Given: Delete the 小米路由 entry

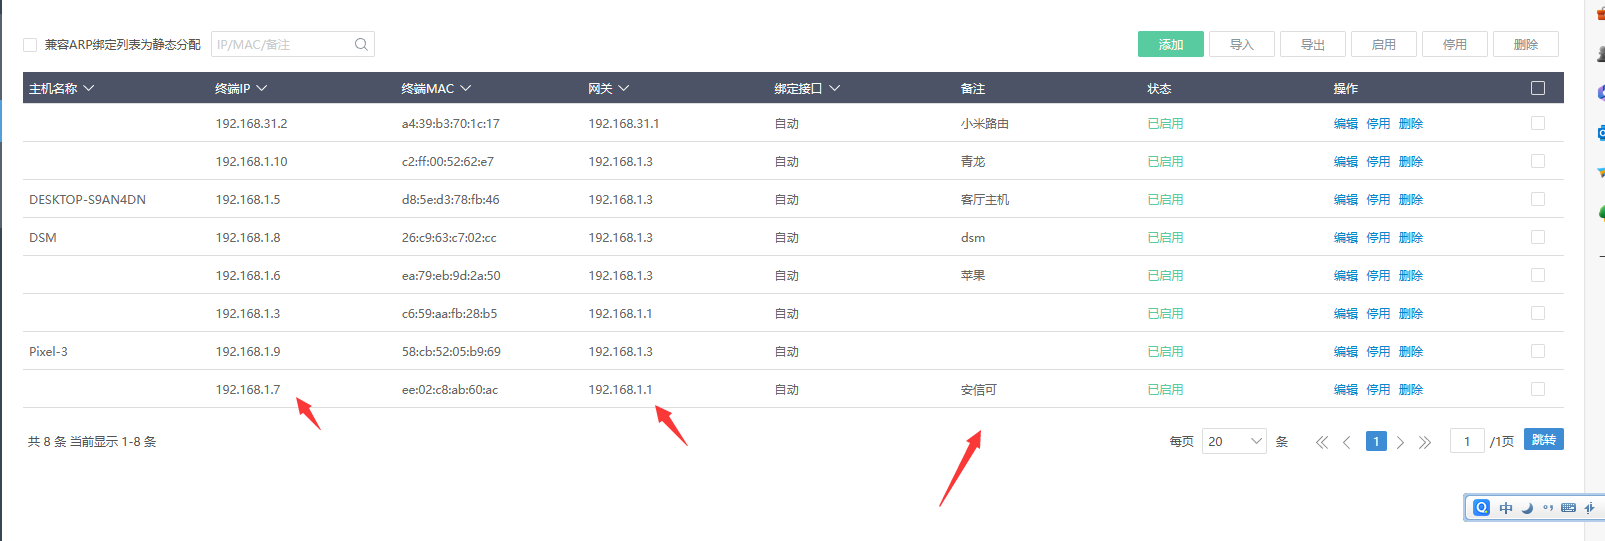Looking at the screenshot, I should 1411,124.
